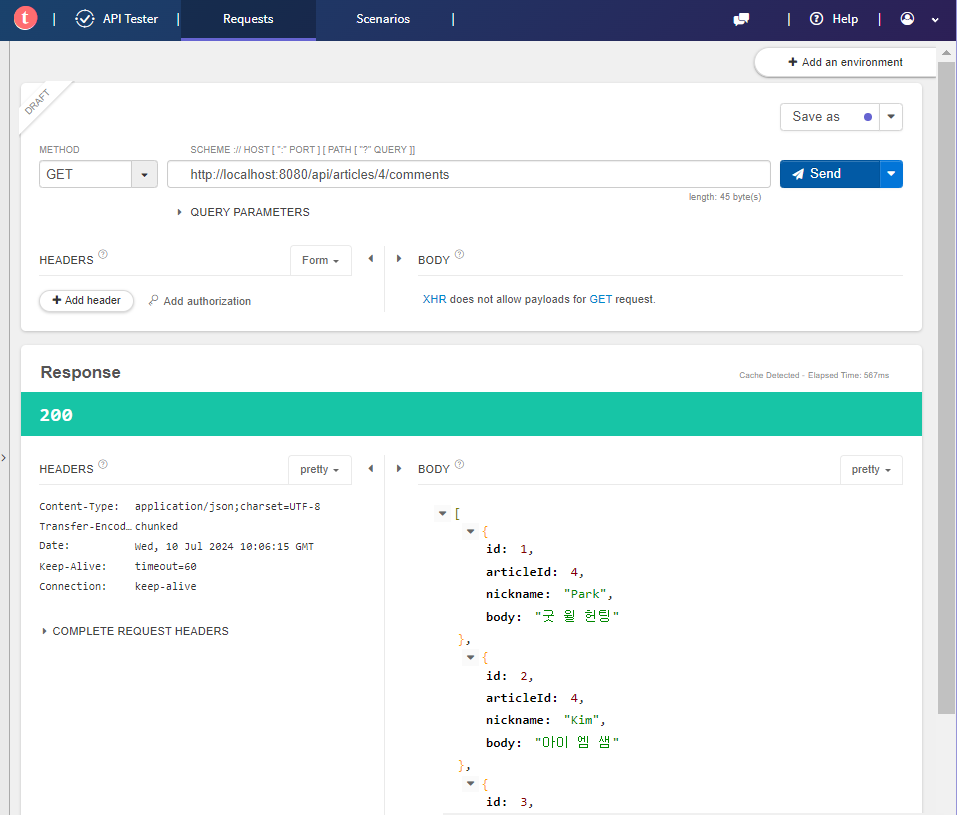Click Content-Type value application/json;charset=UTF-8
The height and width of the screenshot is (815, 957).
pyautogui.click(x=228, y=506)
